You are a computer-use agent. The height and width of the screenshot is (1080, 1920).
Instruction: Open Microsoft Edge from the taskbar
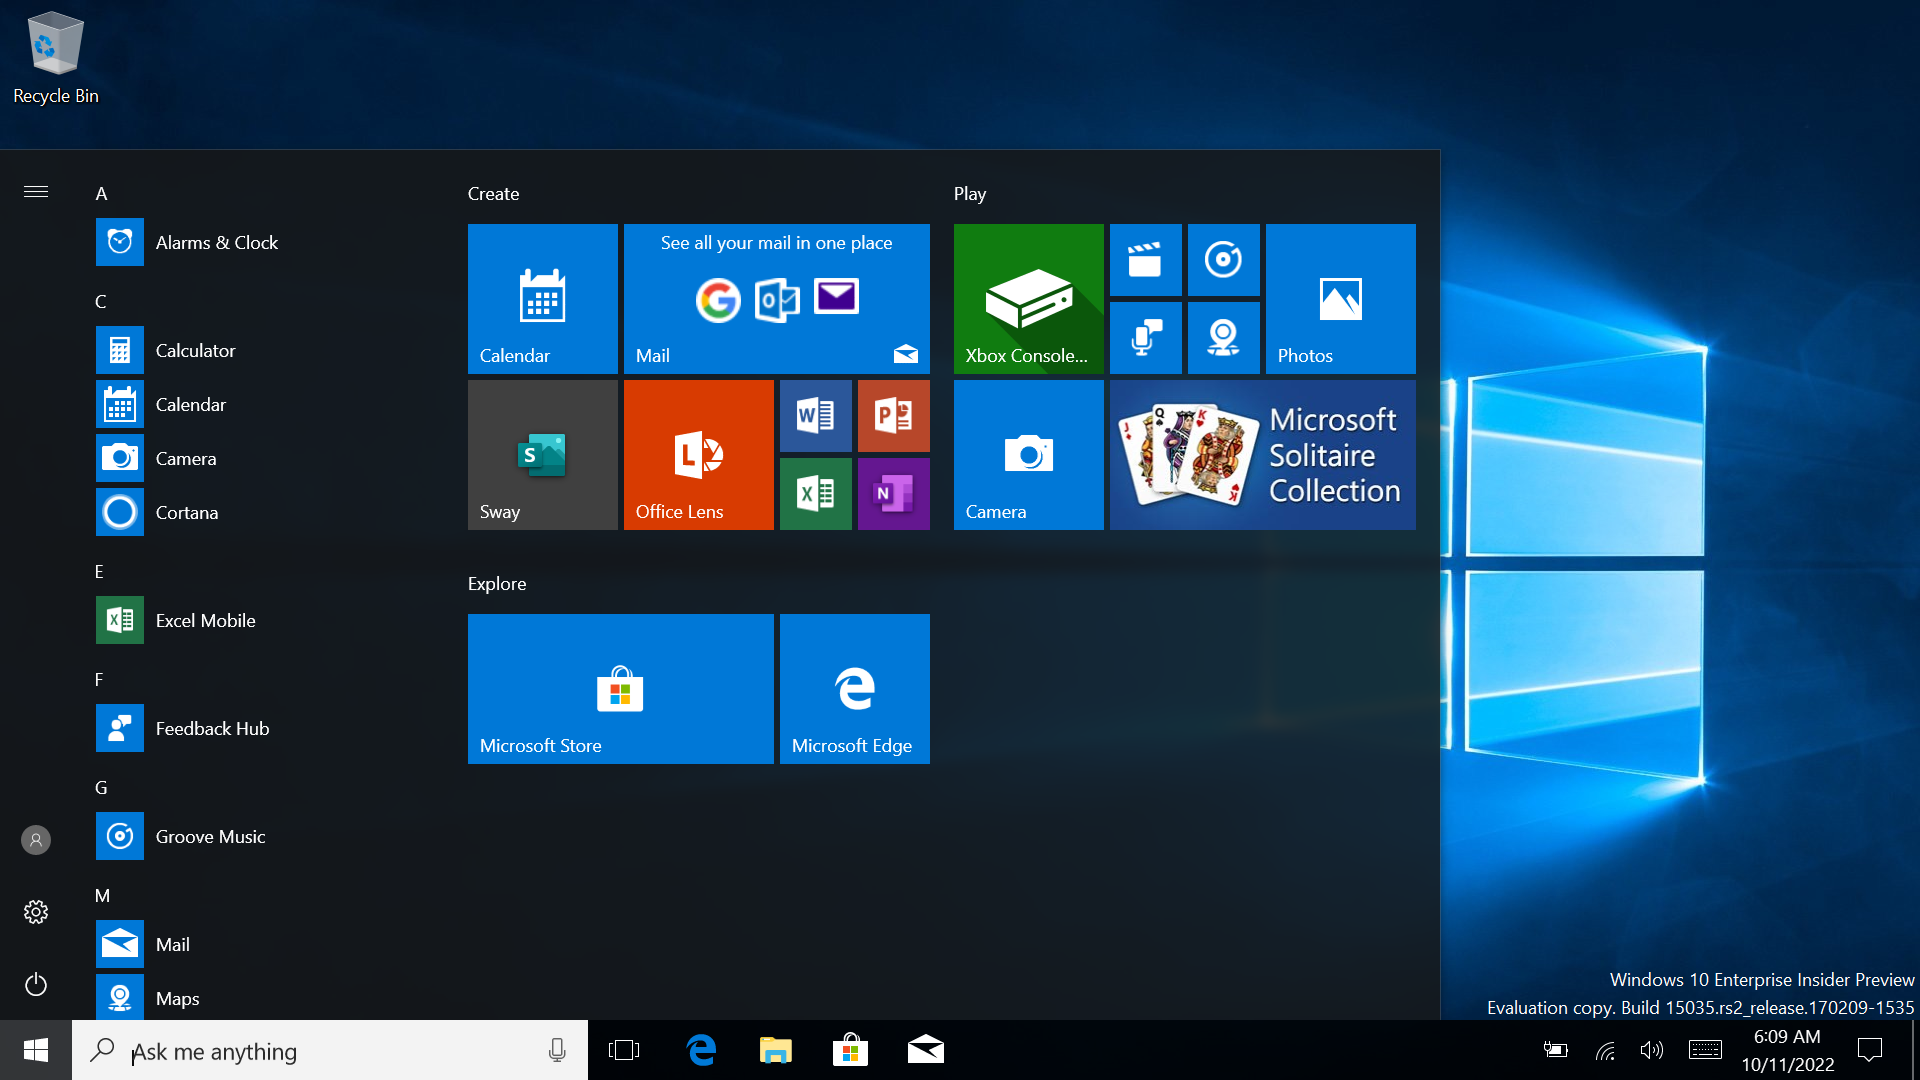(x=702, y=1050)
